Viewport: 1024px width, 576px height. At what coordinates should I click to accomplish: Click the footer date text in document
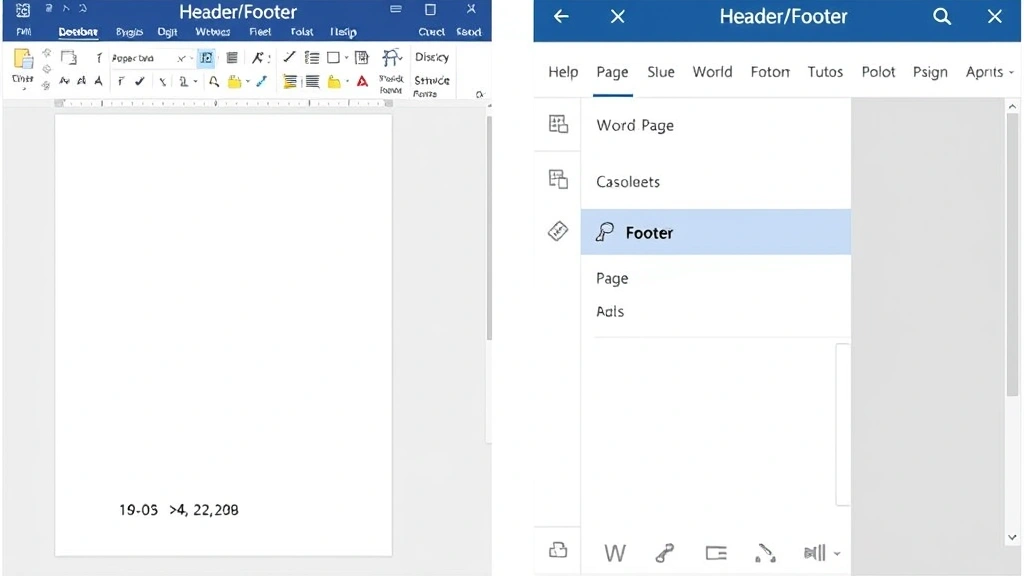tap(179, 510)
